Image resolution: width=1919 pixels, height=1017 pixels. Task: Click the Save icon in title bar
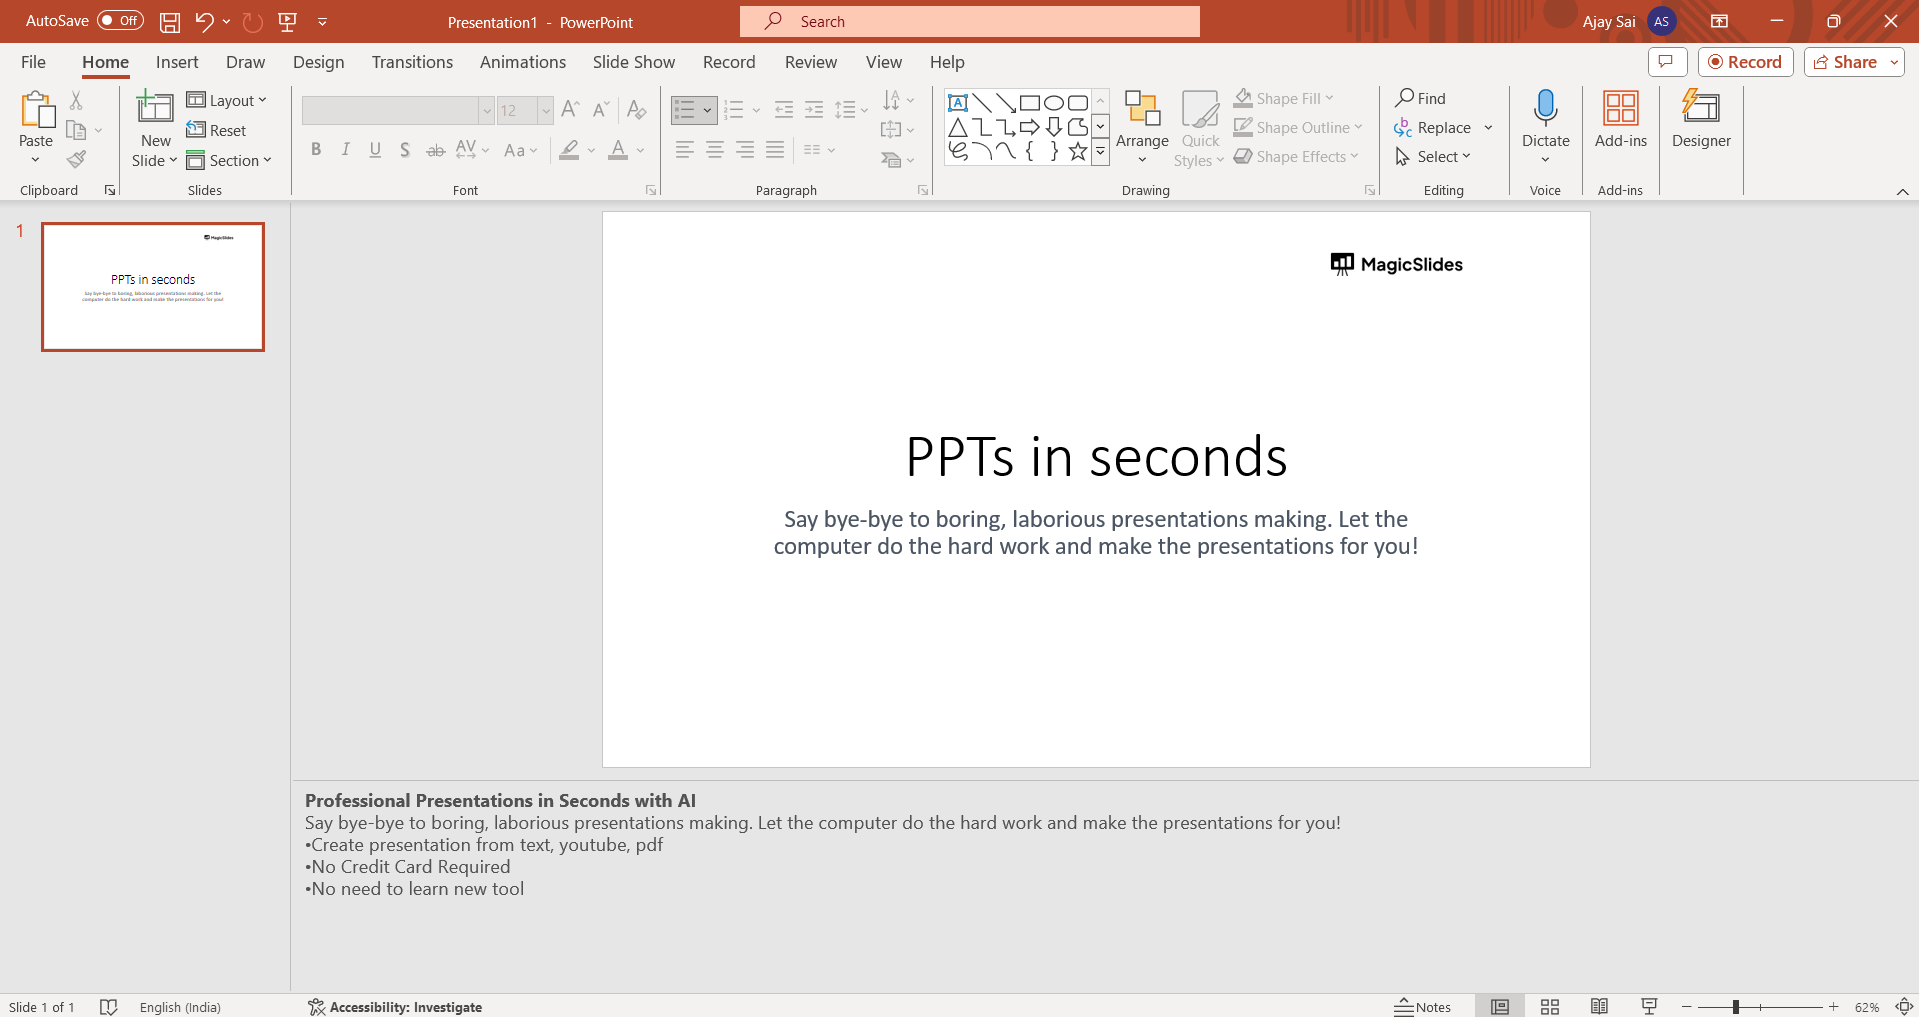point(170,22)
